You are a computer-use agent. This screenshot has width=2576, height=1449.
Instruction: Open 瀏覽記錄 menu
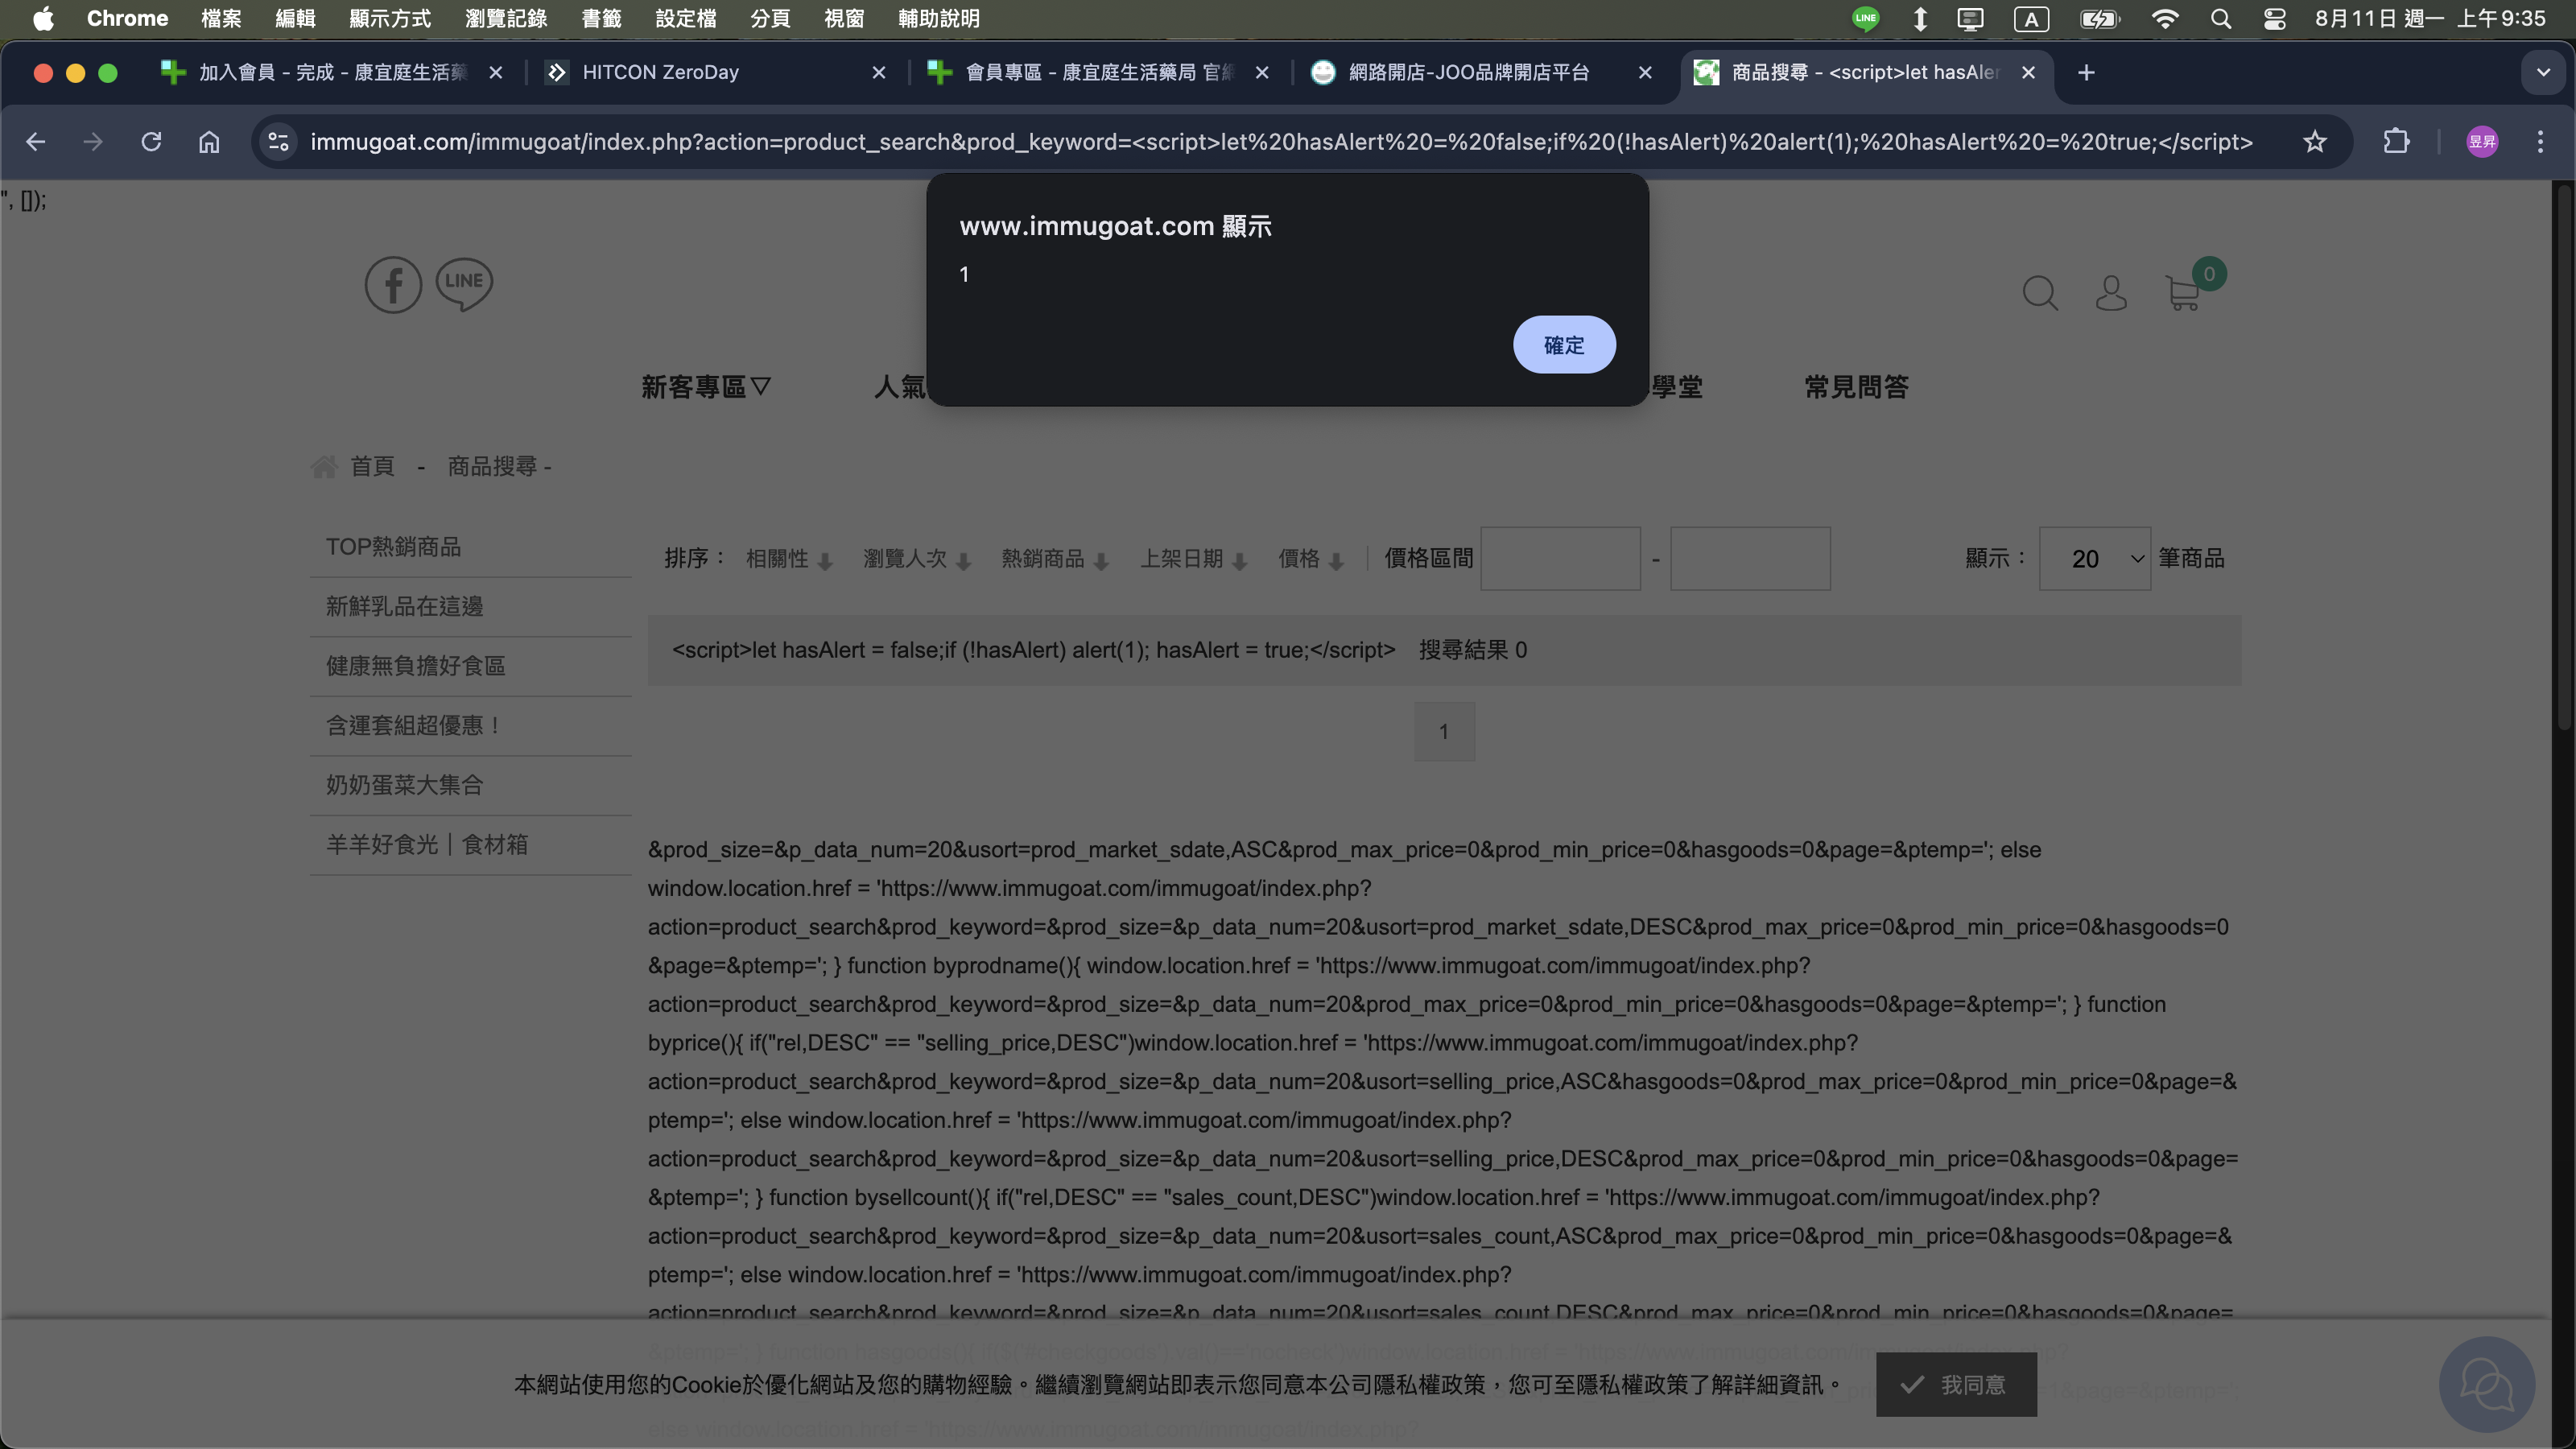pos(506,18)
